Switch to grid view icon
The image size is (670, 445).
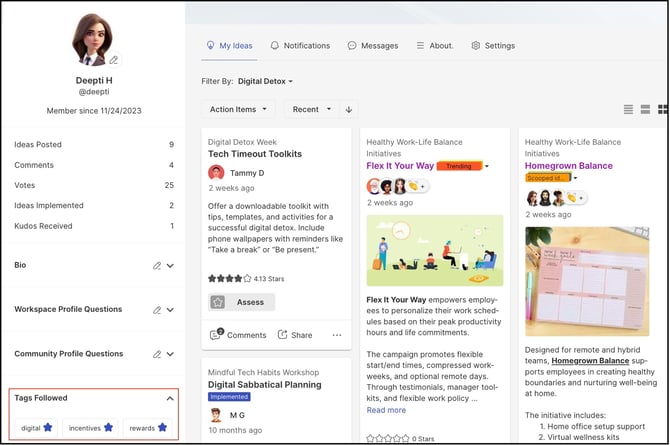click(663, 109)
